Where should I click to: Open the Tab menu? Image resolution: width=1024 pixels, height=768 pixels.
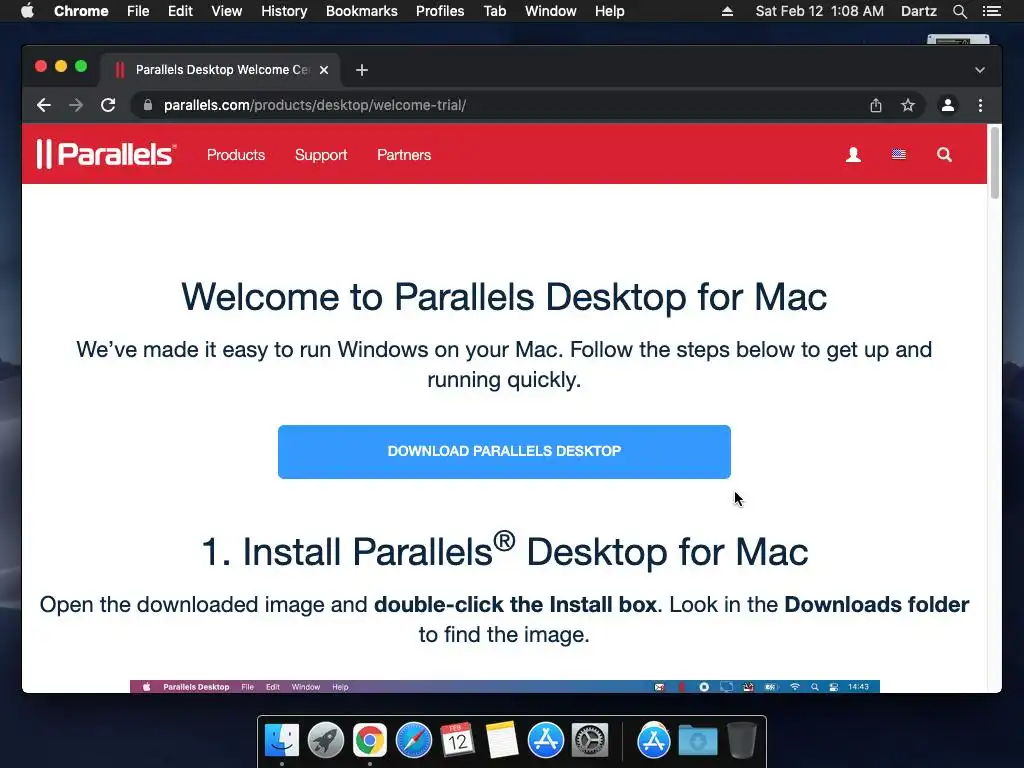494,11
